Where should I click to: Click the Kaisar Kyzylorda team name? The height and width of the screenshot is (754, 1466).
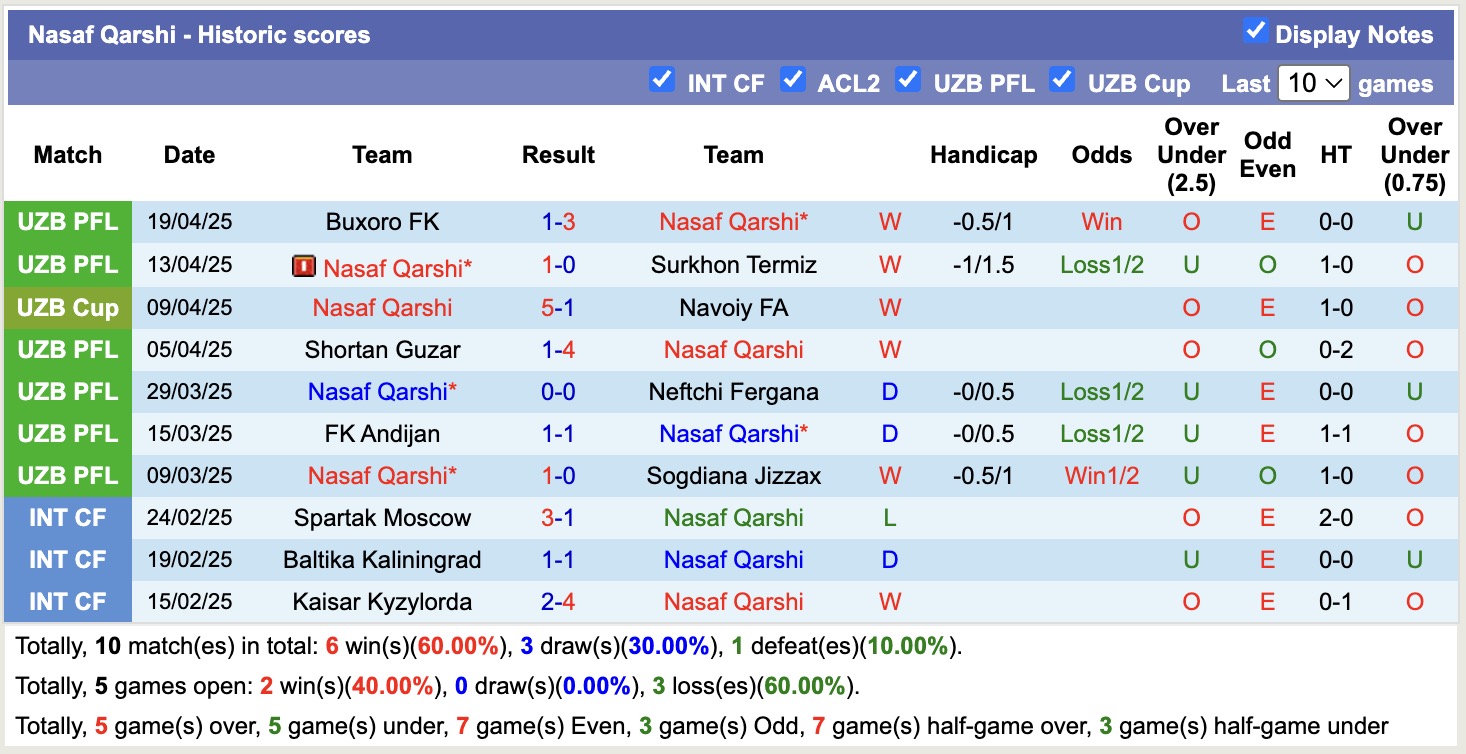click(382, 602)
